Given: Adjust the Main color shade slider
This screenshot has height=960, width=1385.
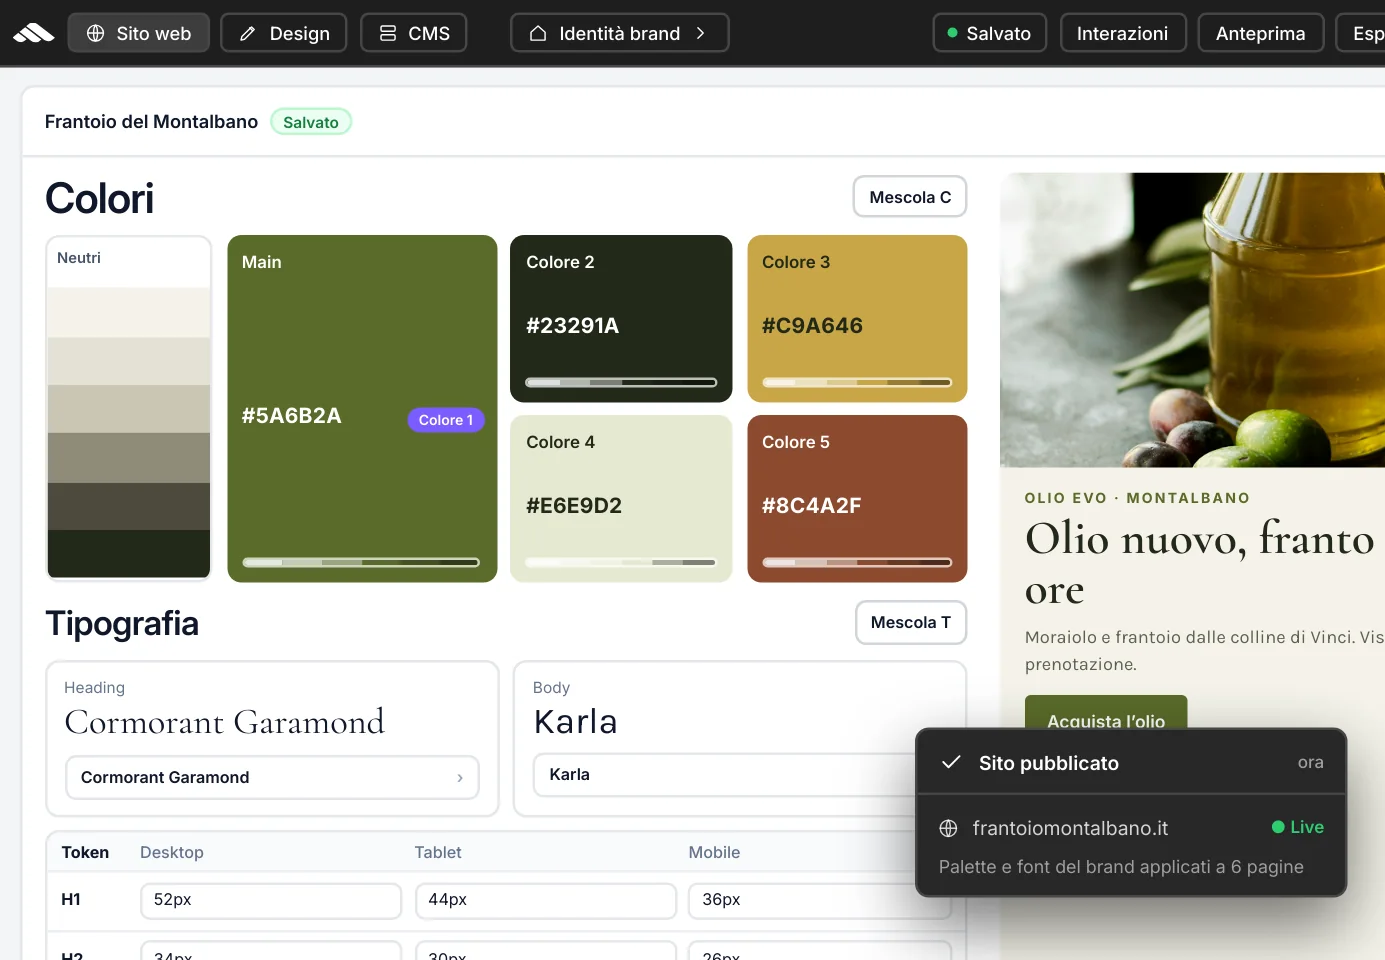Looking at the screenshot, I should click(361, 562).
